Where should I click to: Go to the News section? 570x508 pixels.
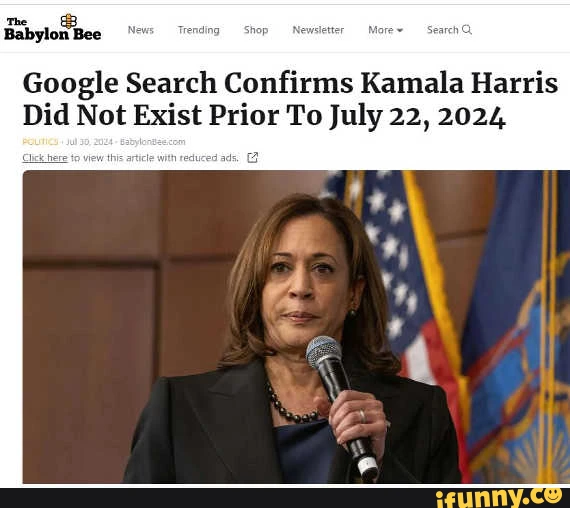click(x=141, y=30)
